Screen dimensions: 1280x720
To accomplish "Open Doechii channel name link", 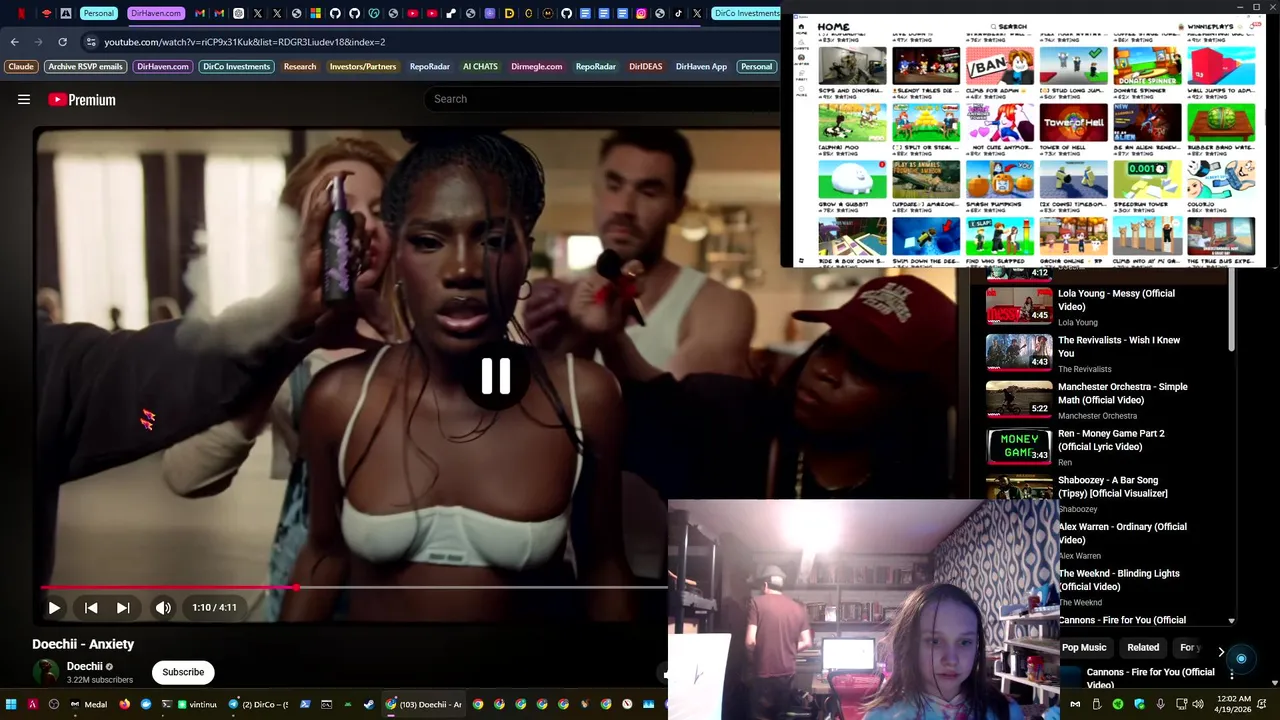I will pos(85,666).
